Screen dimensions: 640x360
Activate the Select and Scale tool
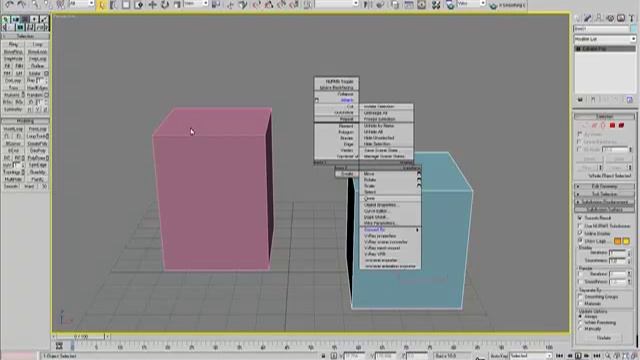[x=177, y=5]
